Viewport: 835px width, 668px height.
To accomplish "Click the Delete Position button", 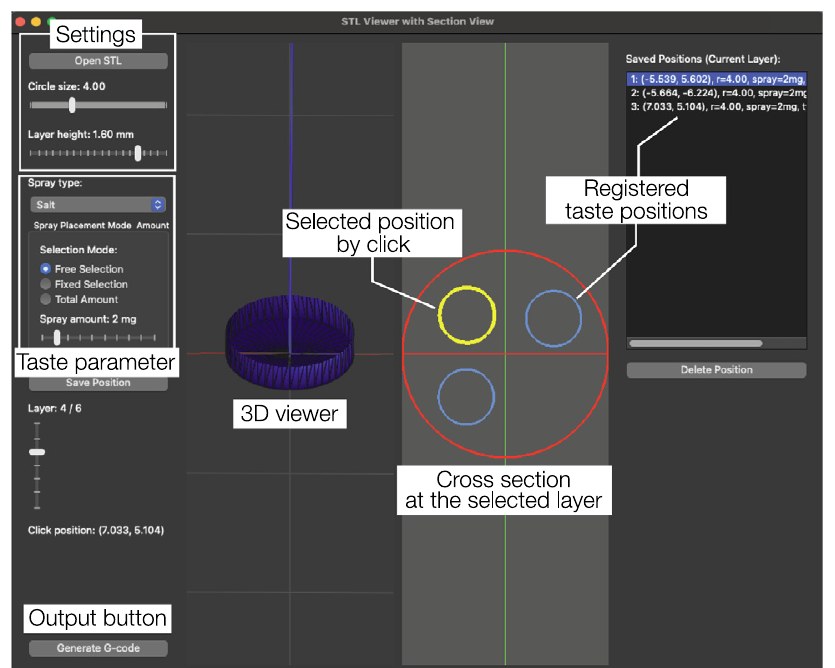I will click(x=716, y=370).
